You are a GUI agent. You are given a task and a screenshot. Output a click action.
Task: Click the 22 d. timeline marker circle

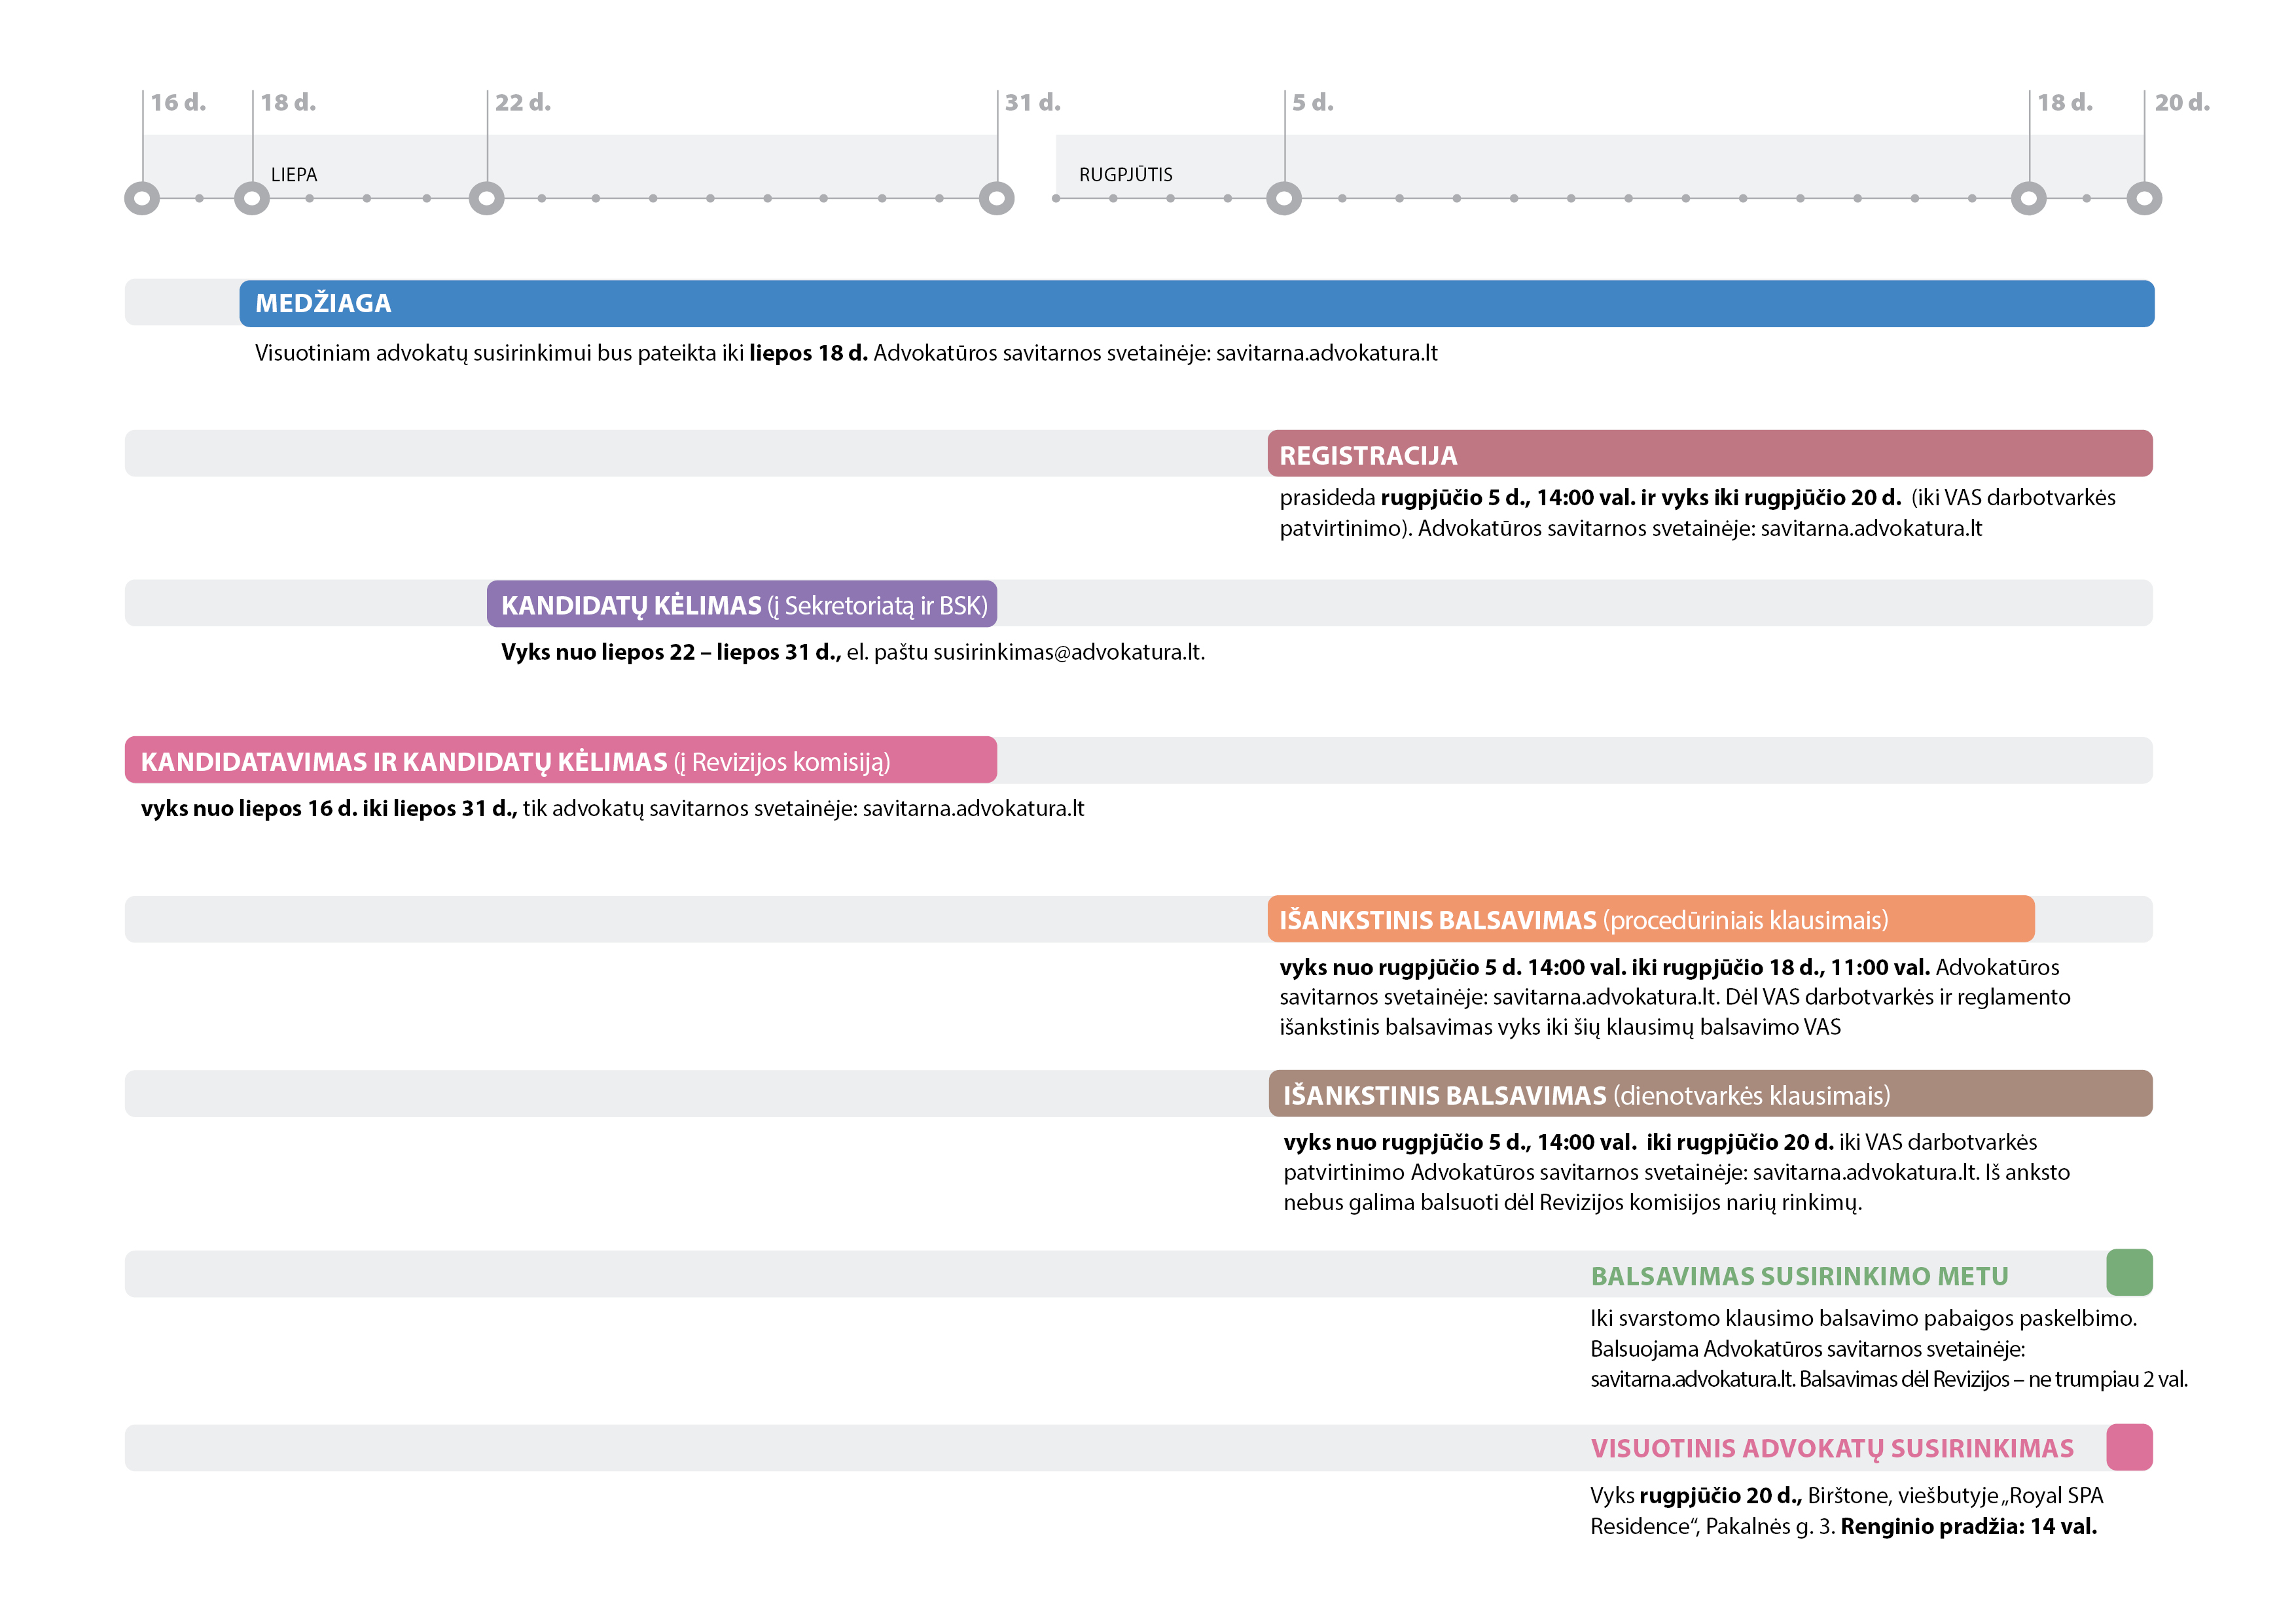[487, 198]
